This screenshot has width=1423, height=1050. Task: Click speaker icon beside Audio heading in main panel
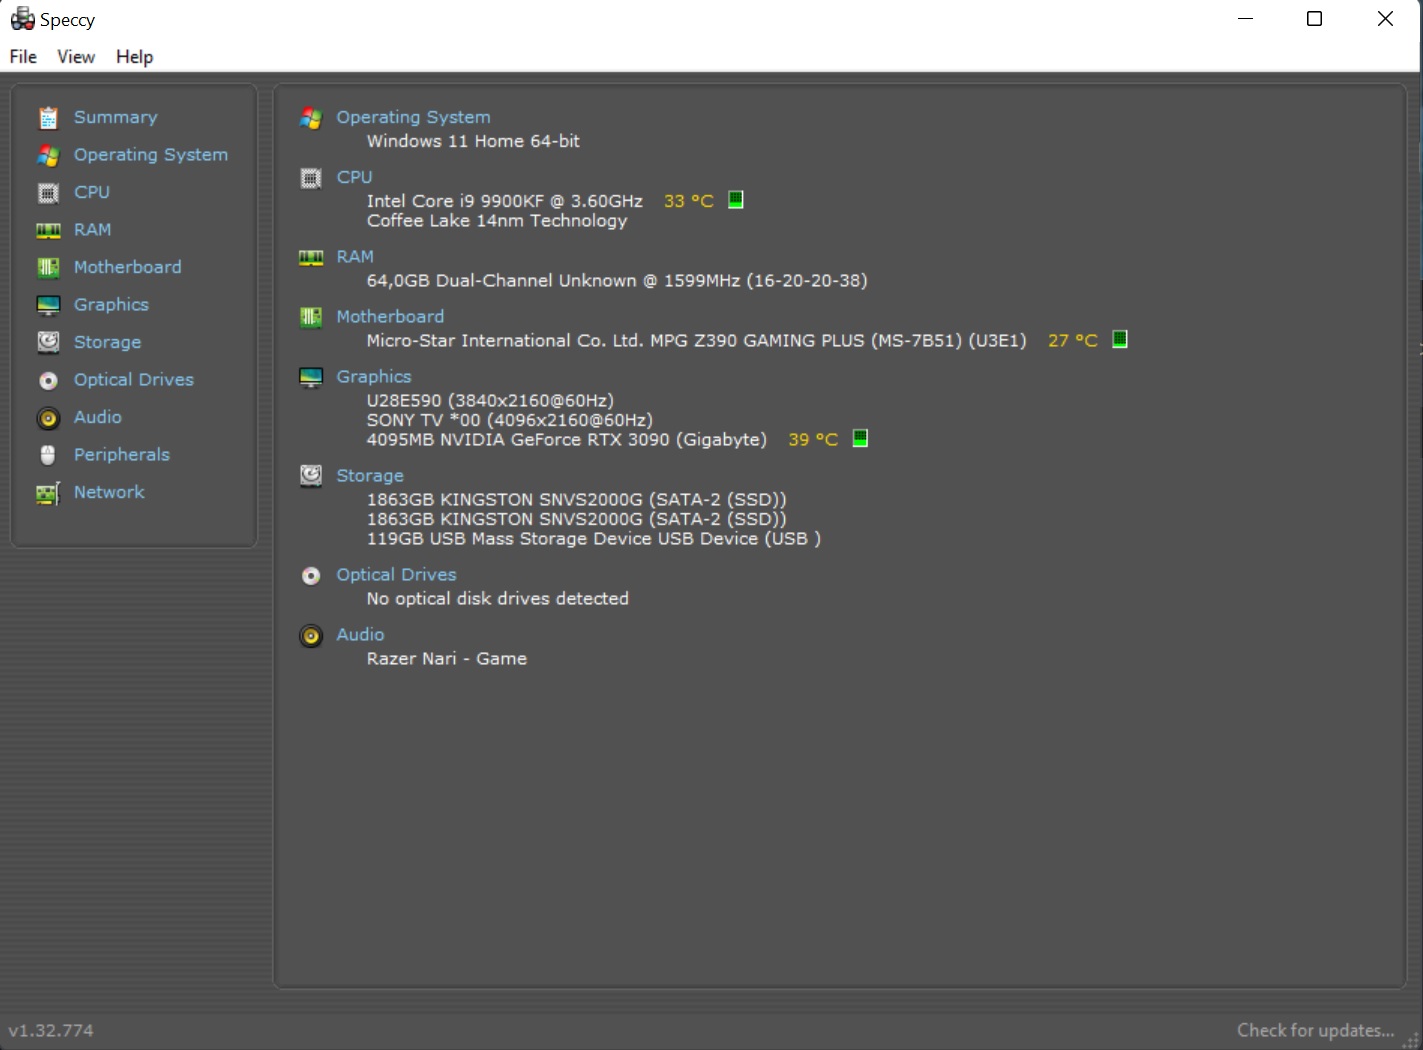[x=311, y=636]
